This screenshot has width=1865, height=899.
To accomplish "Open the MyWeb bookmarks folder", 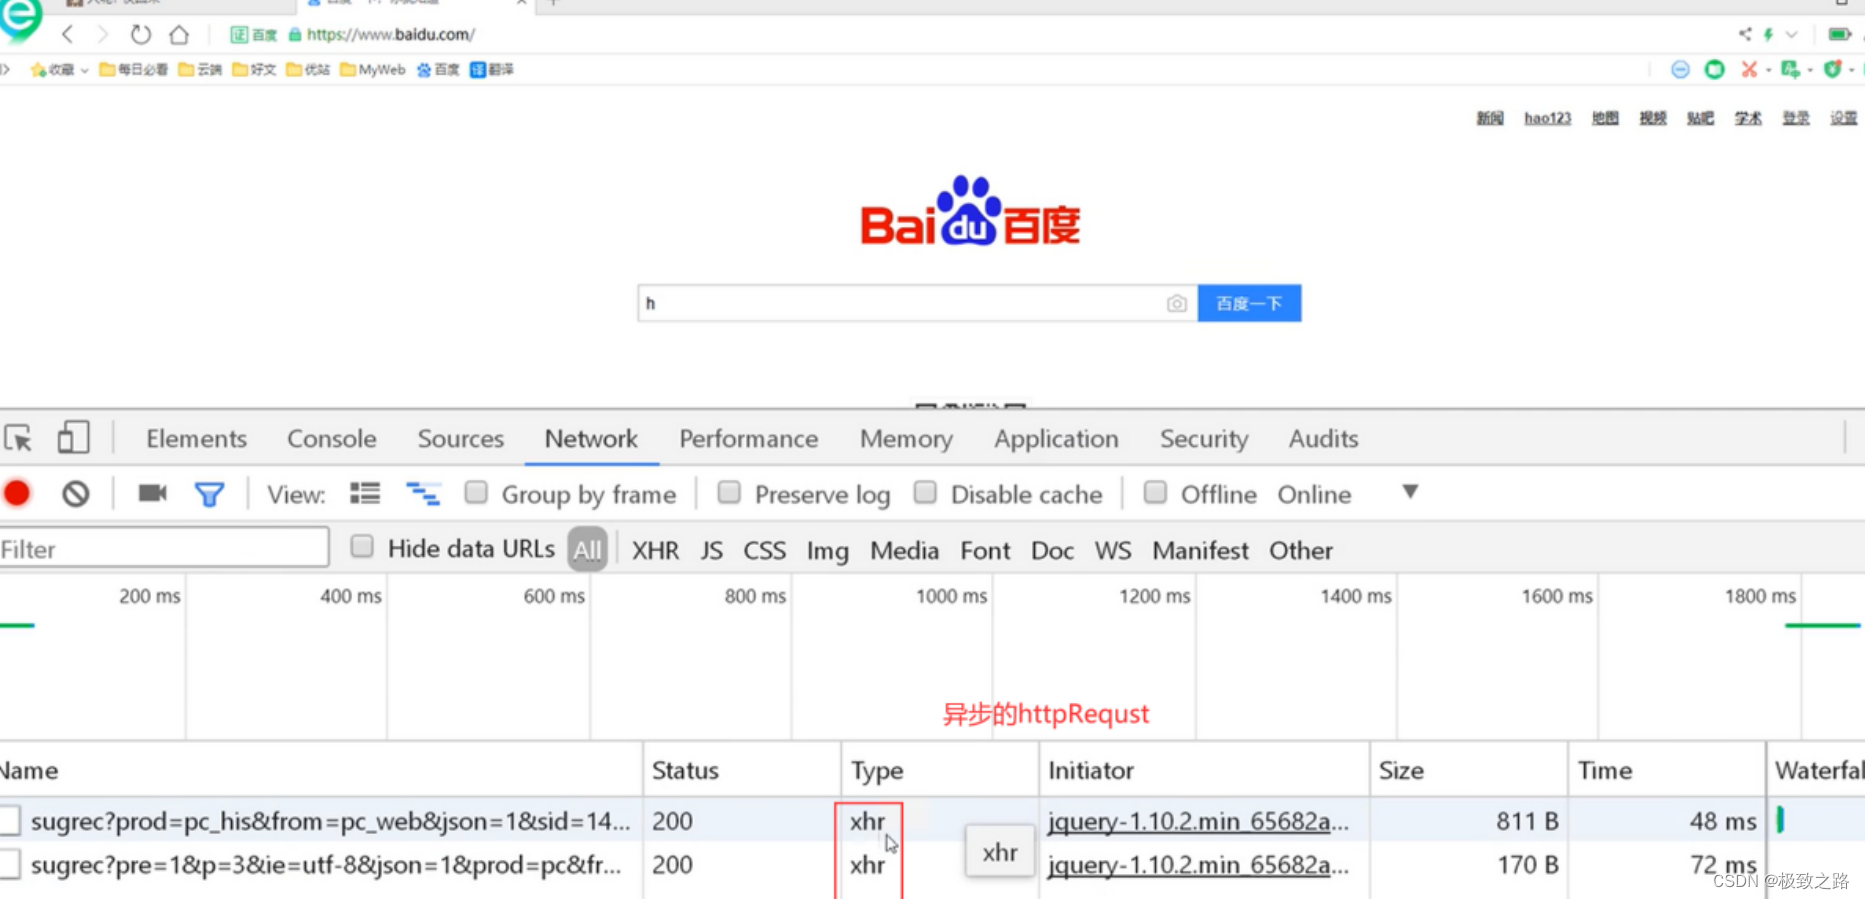I will pos(373,69).
